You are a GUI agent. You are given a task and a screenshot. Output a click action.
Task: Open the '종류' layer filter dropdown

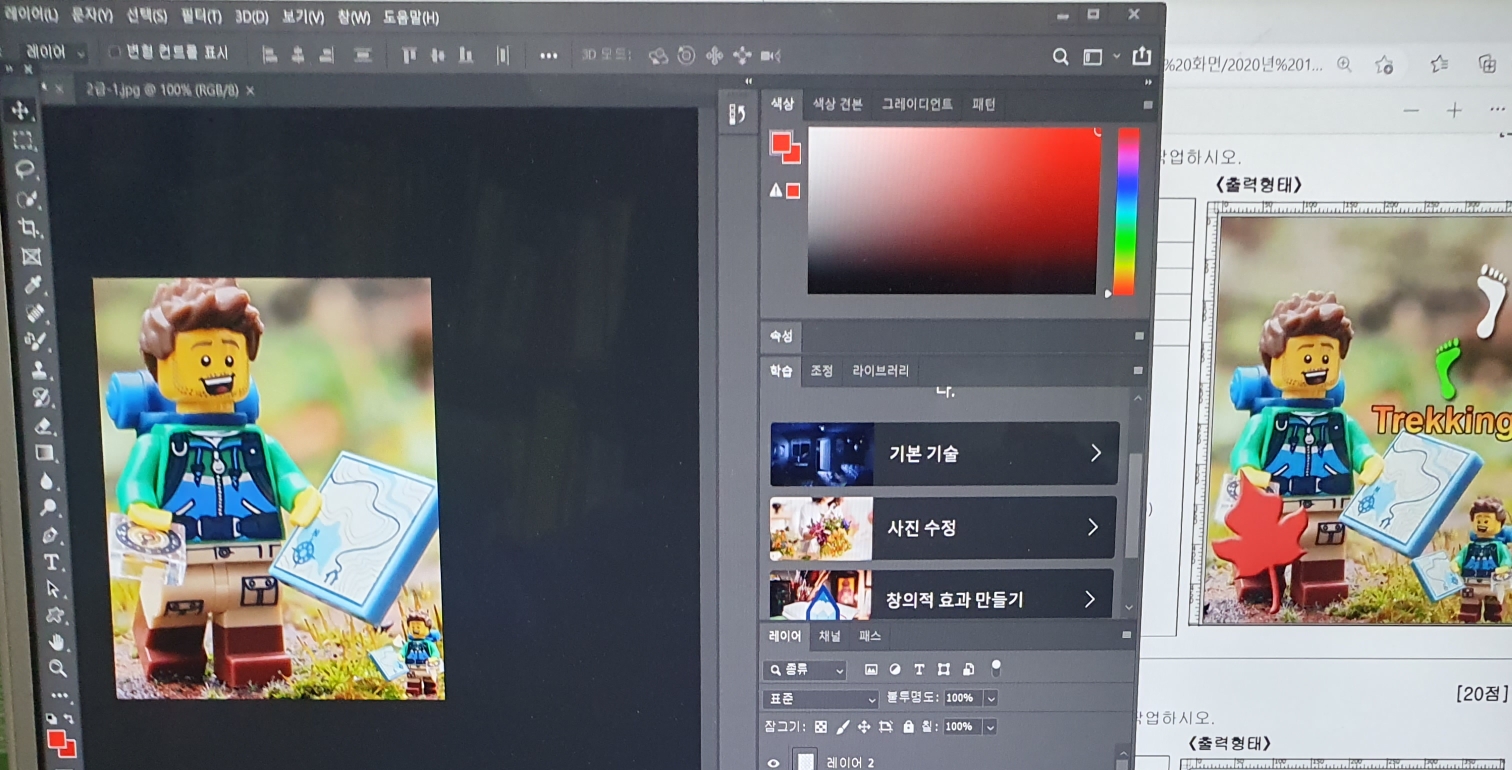(804, 670)
